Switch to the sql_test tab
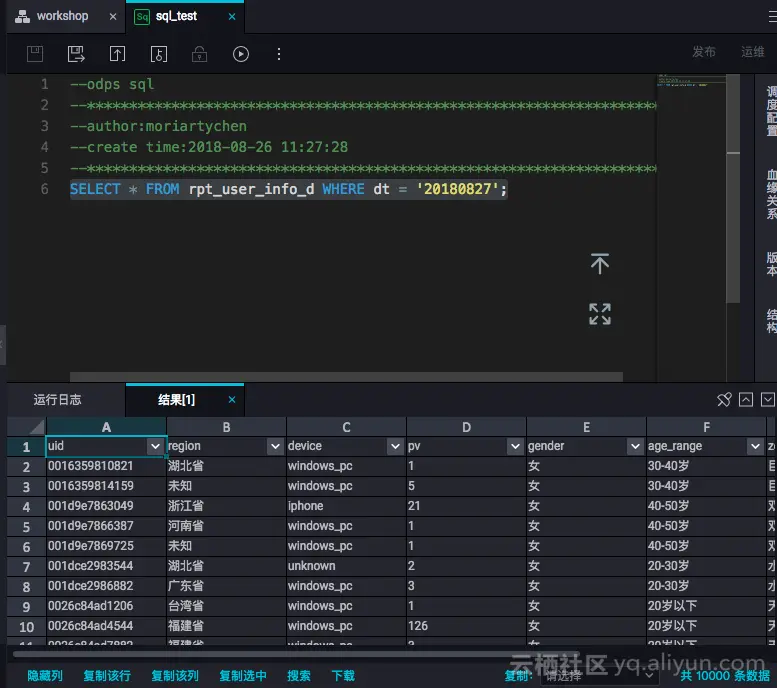This screenshot has width=777, height=688. click(176, 16)
